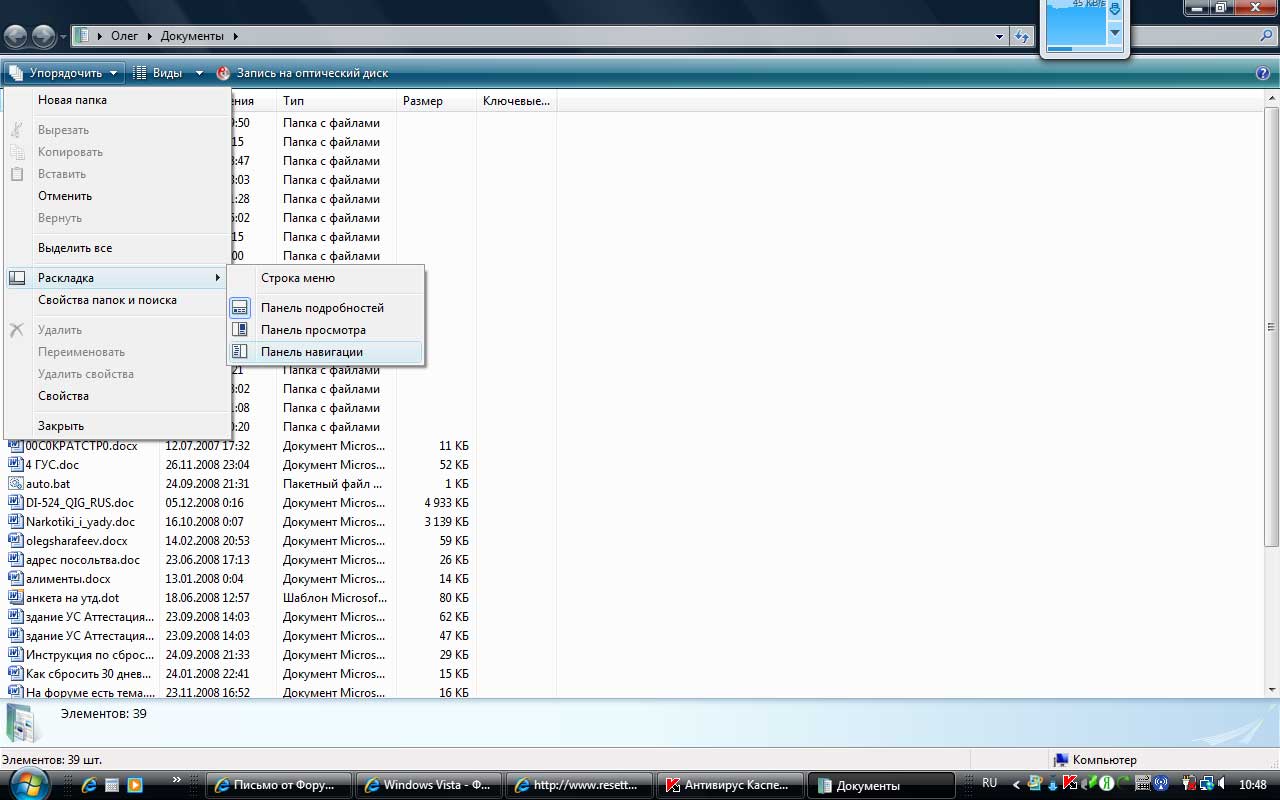Viewport: 1280px width, 800px height.
Task: Open the Windows Start orb
Action: coord(30,783)
